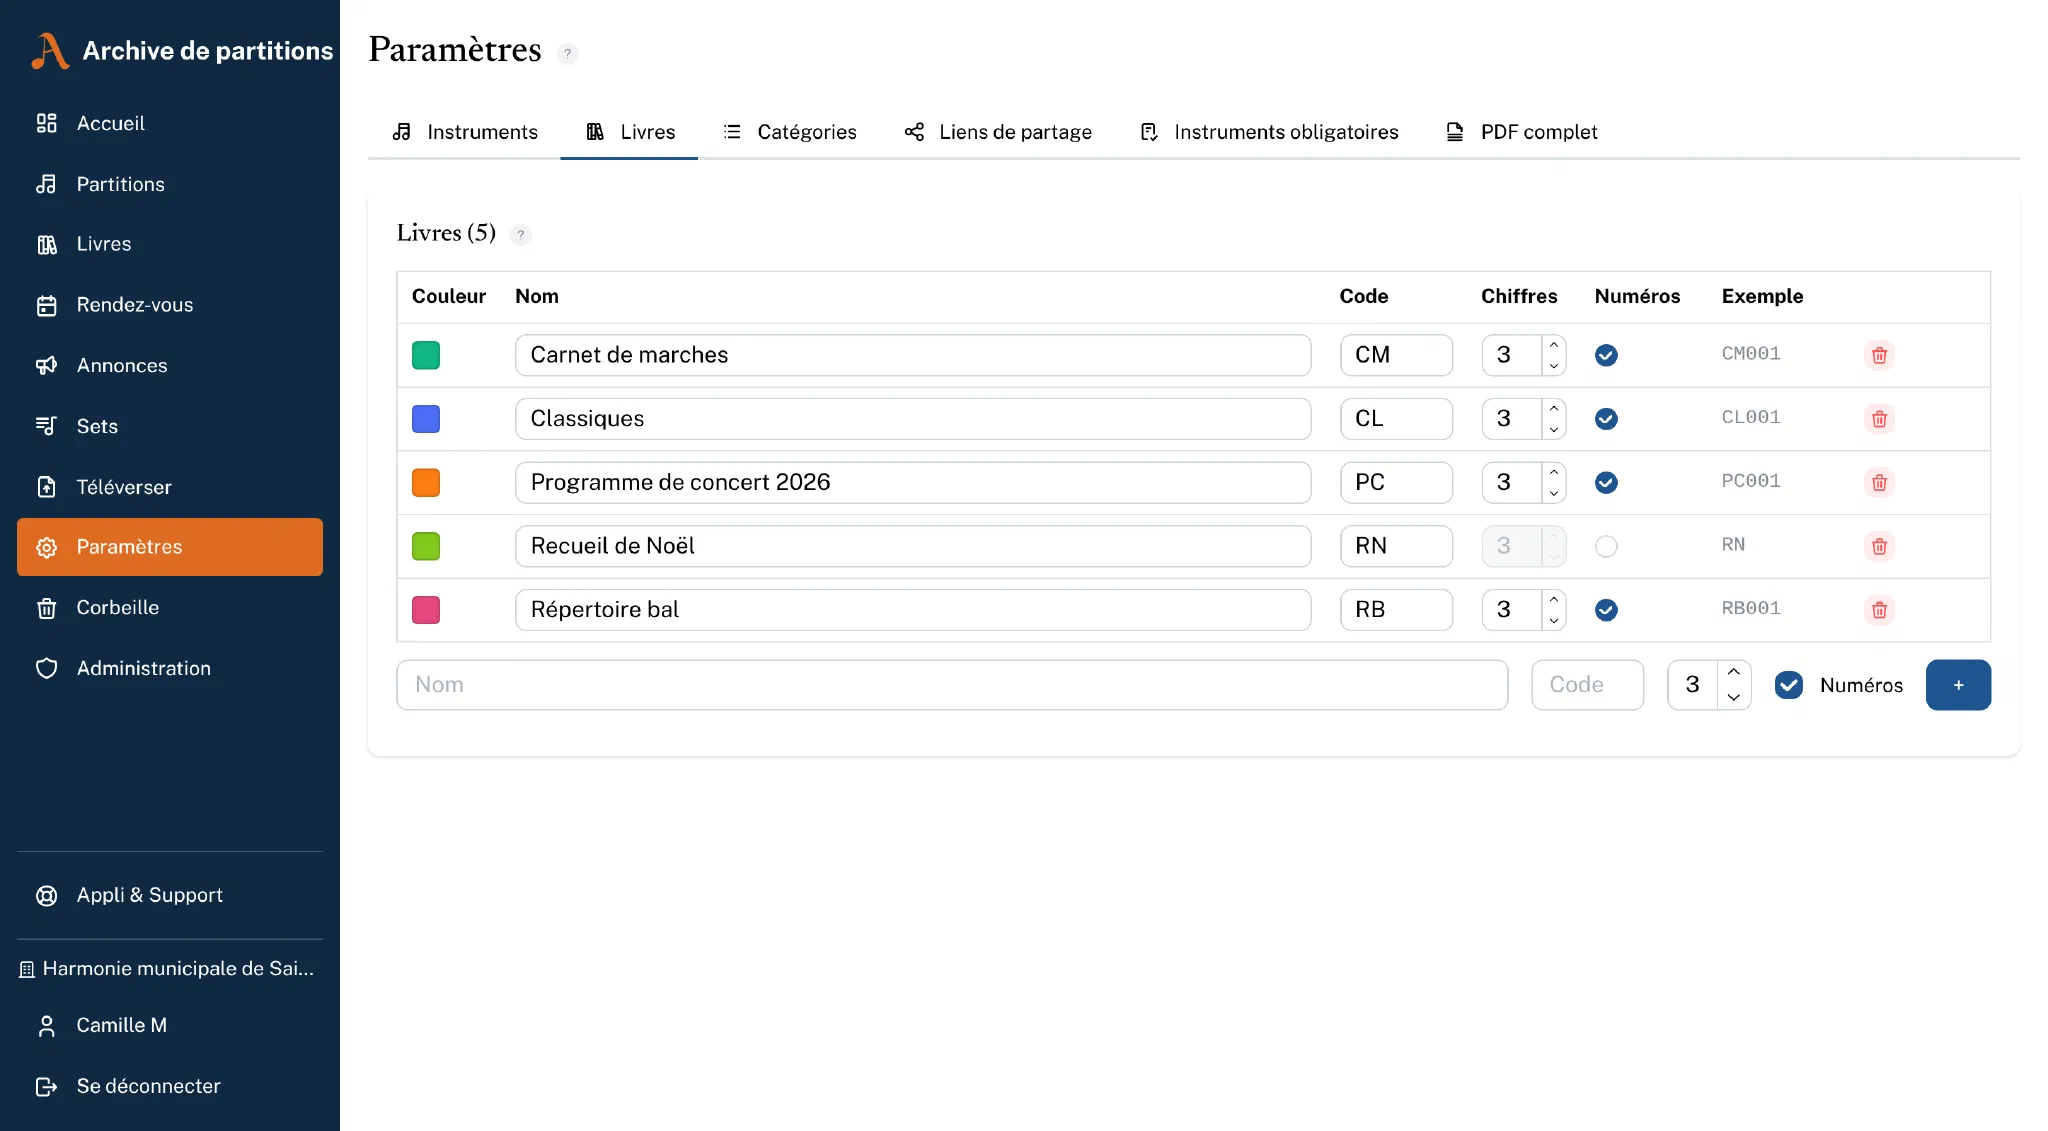This screenshot has height=1131, width=2048.
Task: Uncheck the Numéros checkbox for new book
Action: pyautogui.click(x=1789, y=685)
